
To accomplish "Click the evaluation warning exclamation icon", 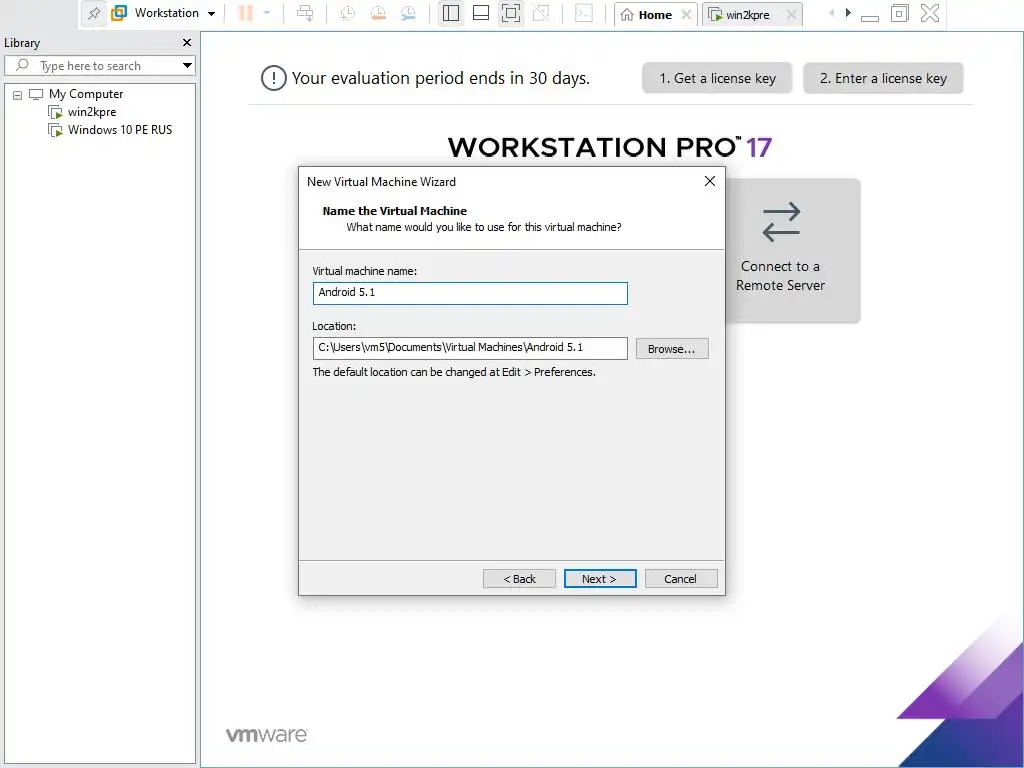I will tap(274, 78).
